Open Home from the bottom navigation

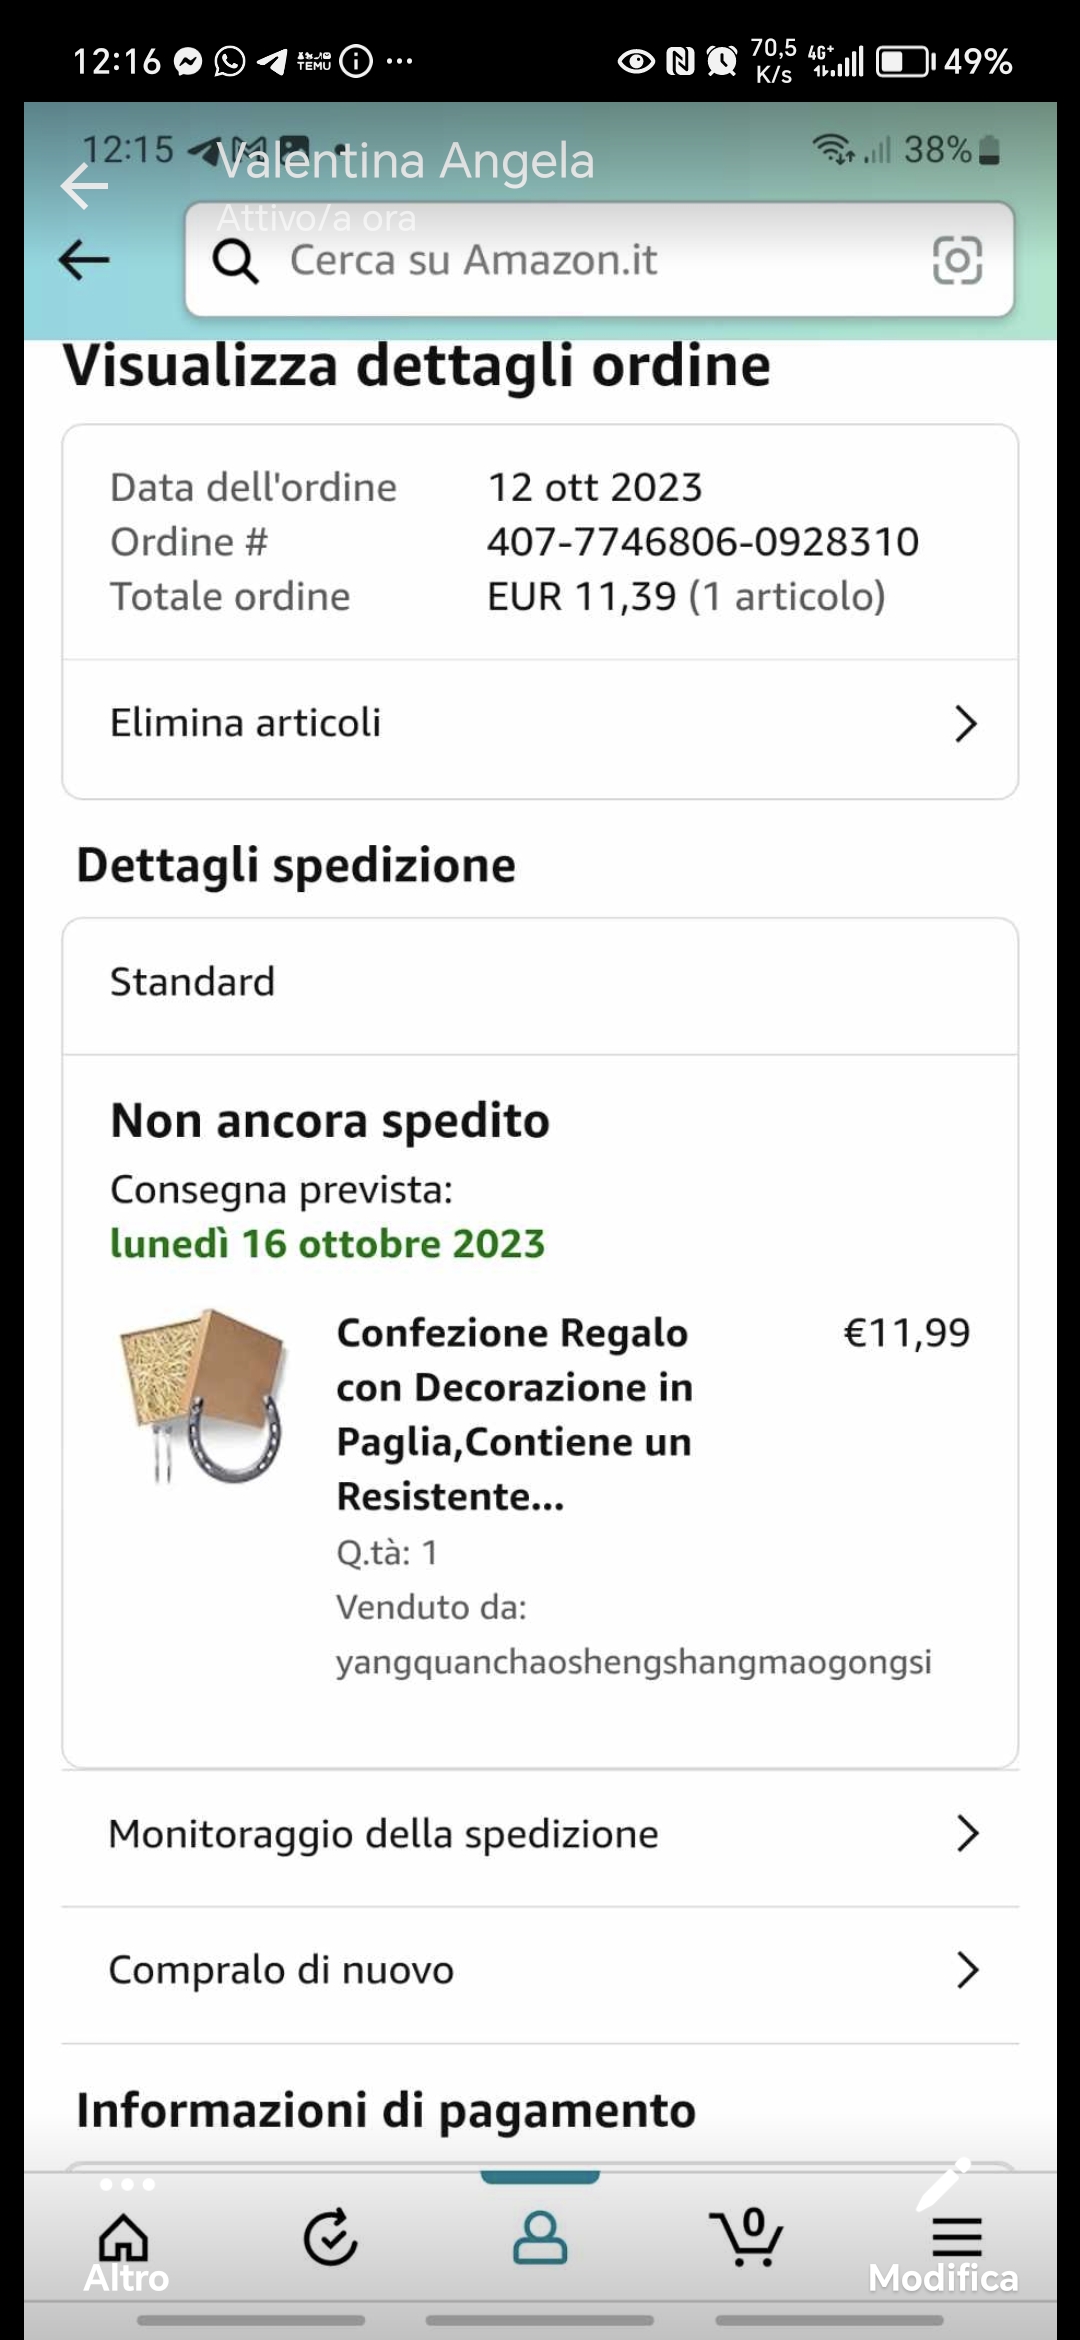pos(124,2236)
